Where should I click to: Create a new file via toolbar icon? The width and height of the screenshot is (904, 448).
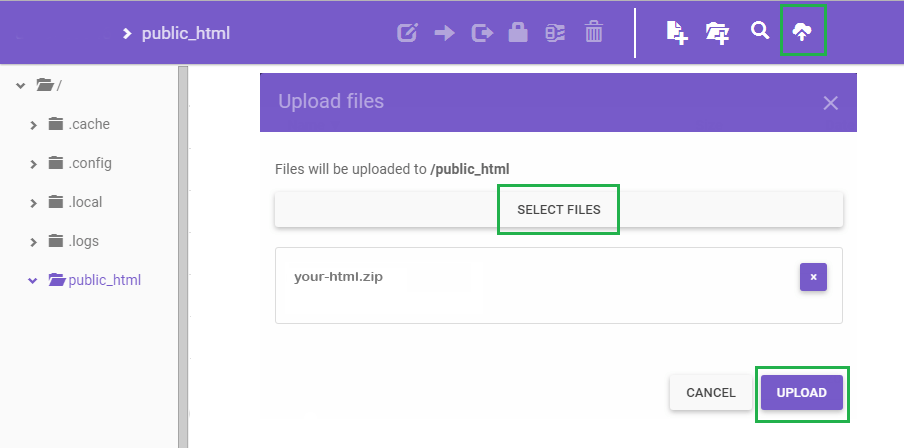point(677,33)
